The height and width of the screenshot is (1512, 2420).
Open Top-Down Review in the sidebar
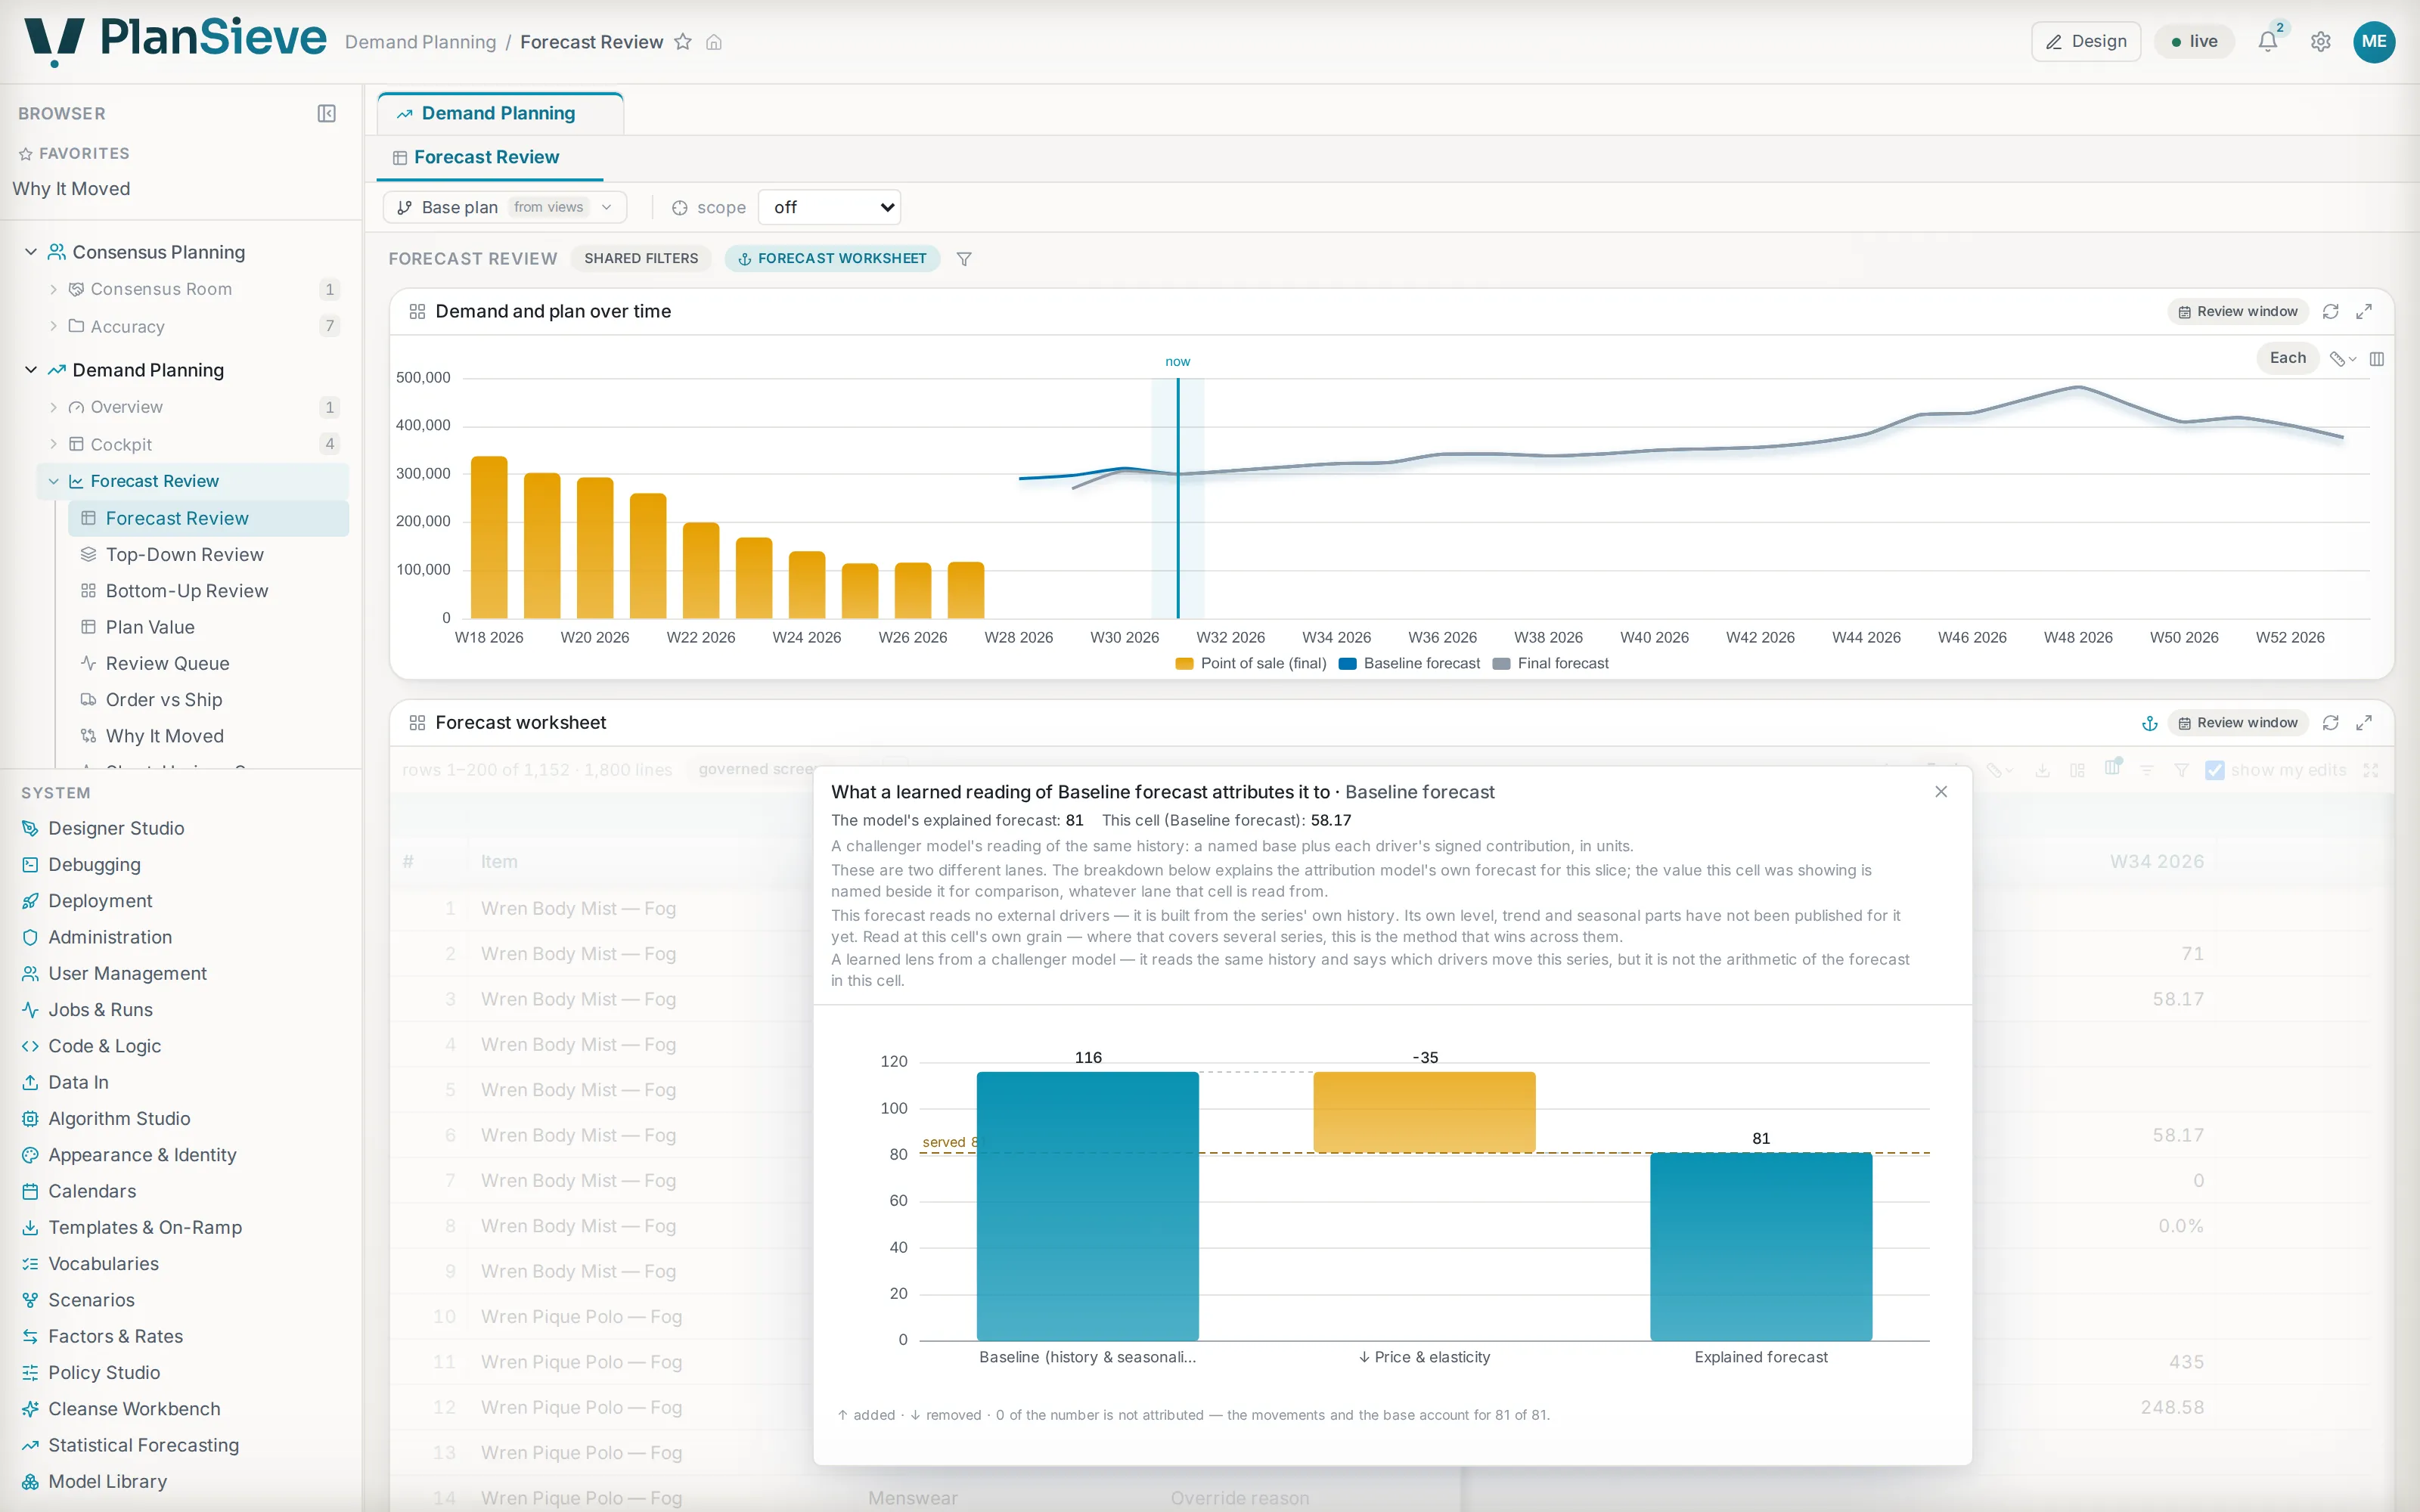(185, 555)
